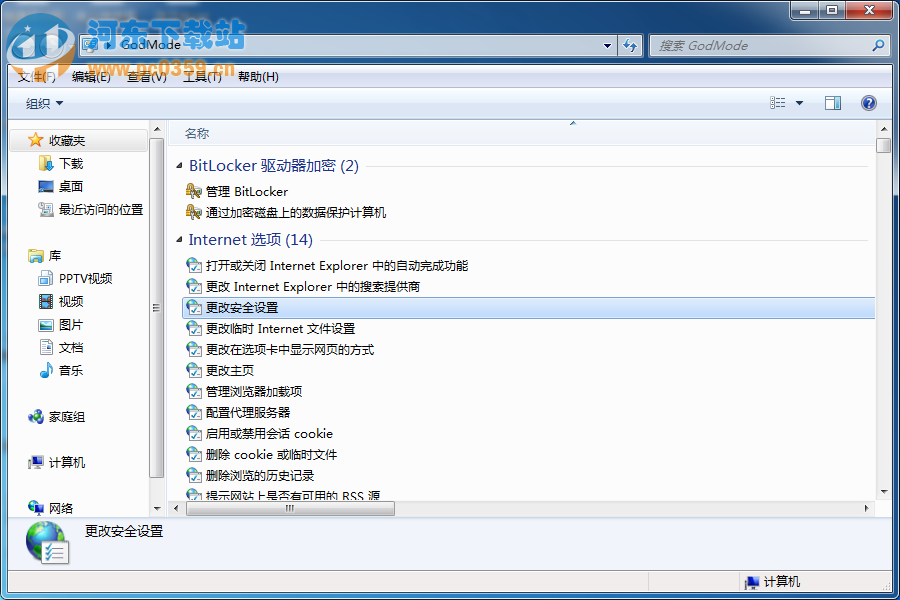Open Help via the question mark icon
This screenshot has width=900, height=600.
click(868, 102)
